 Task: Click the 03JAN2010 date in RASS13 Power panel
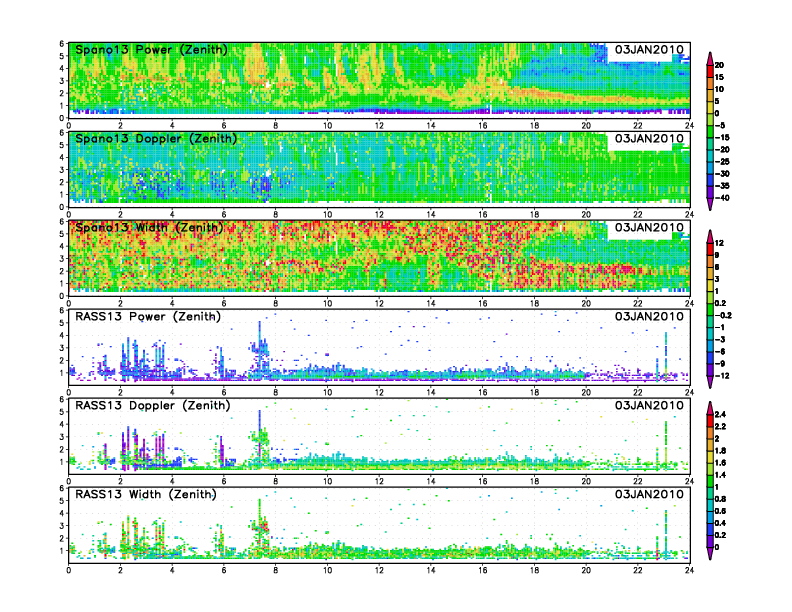(x=649, y=317)
